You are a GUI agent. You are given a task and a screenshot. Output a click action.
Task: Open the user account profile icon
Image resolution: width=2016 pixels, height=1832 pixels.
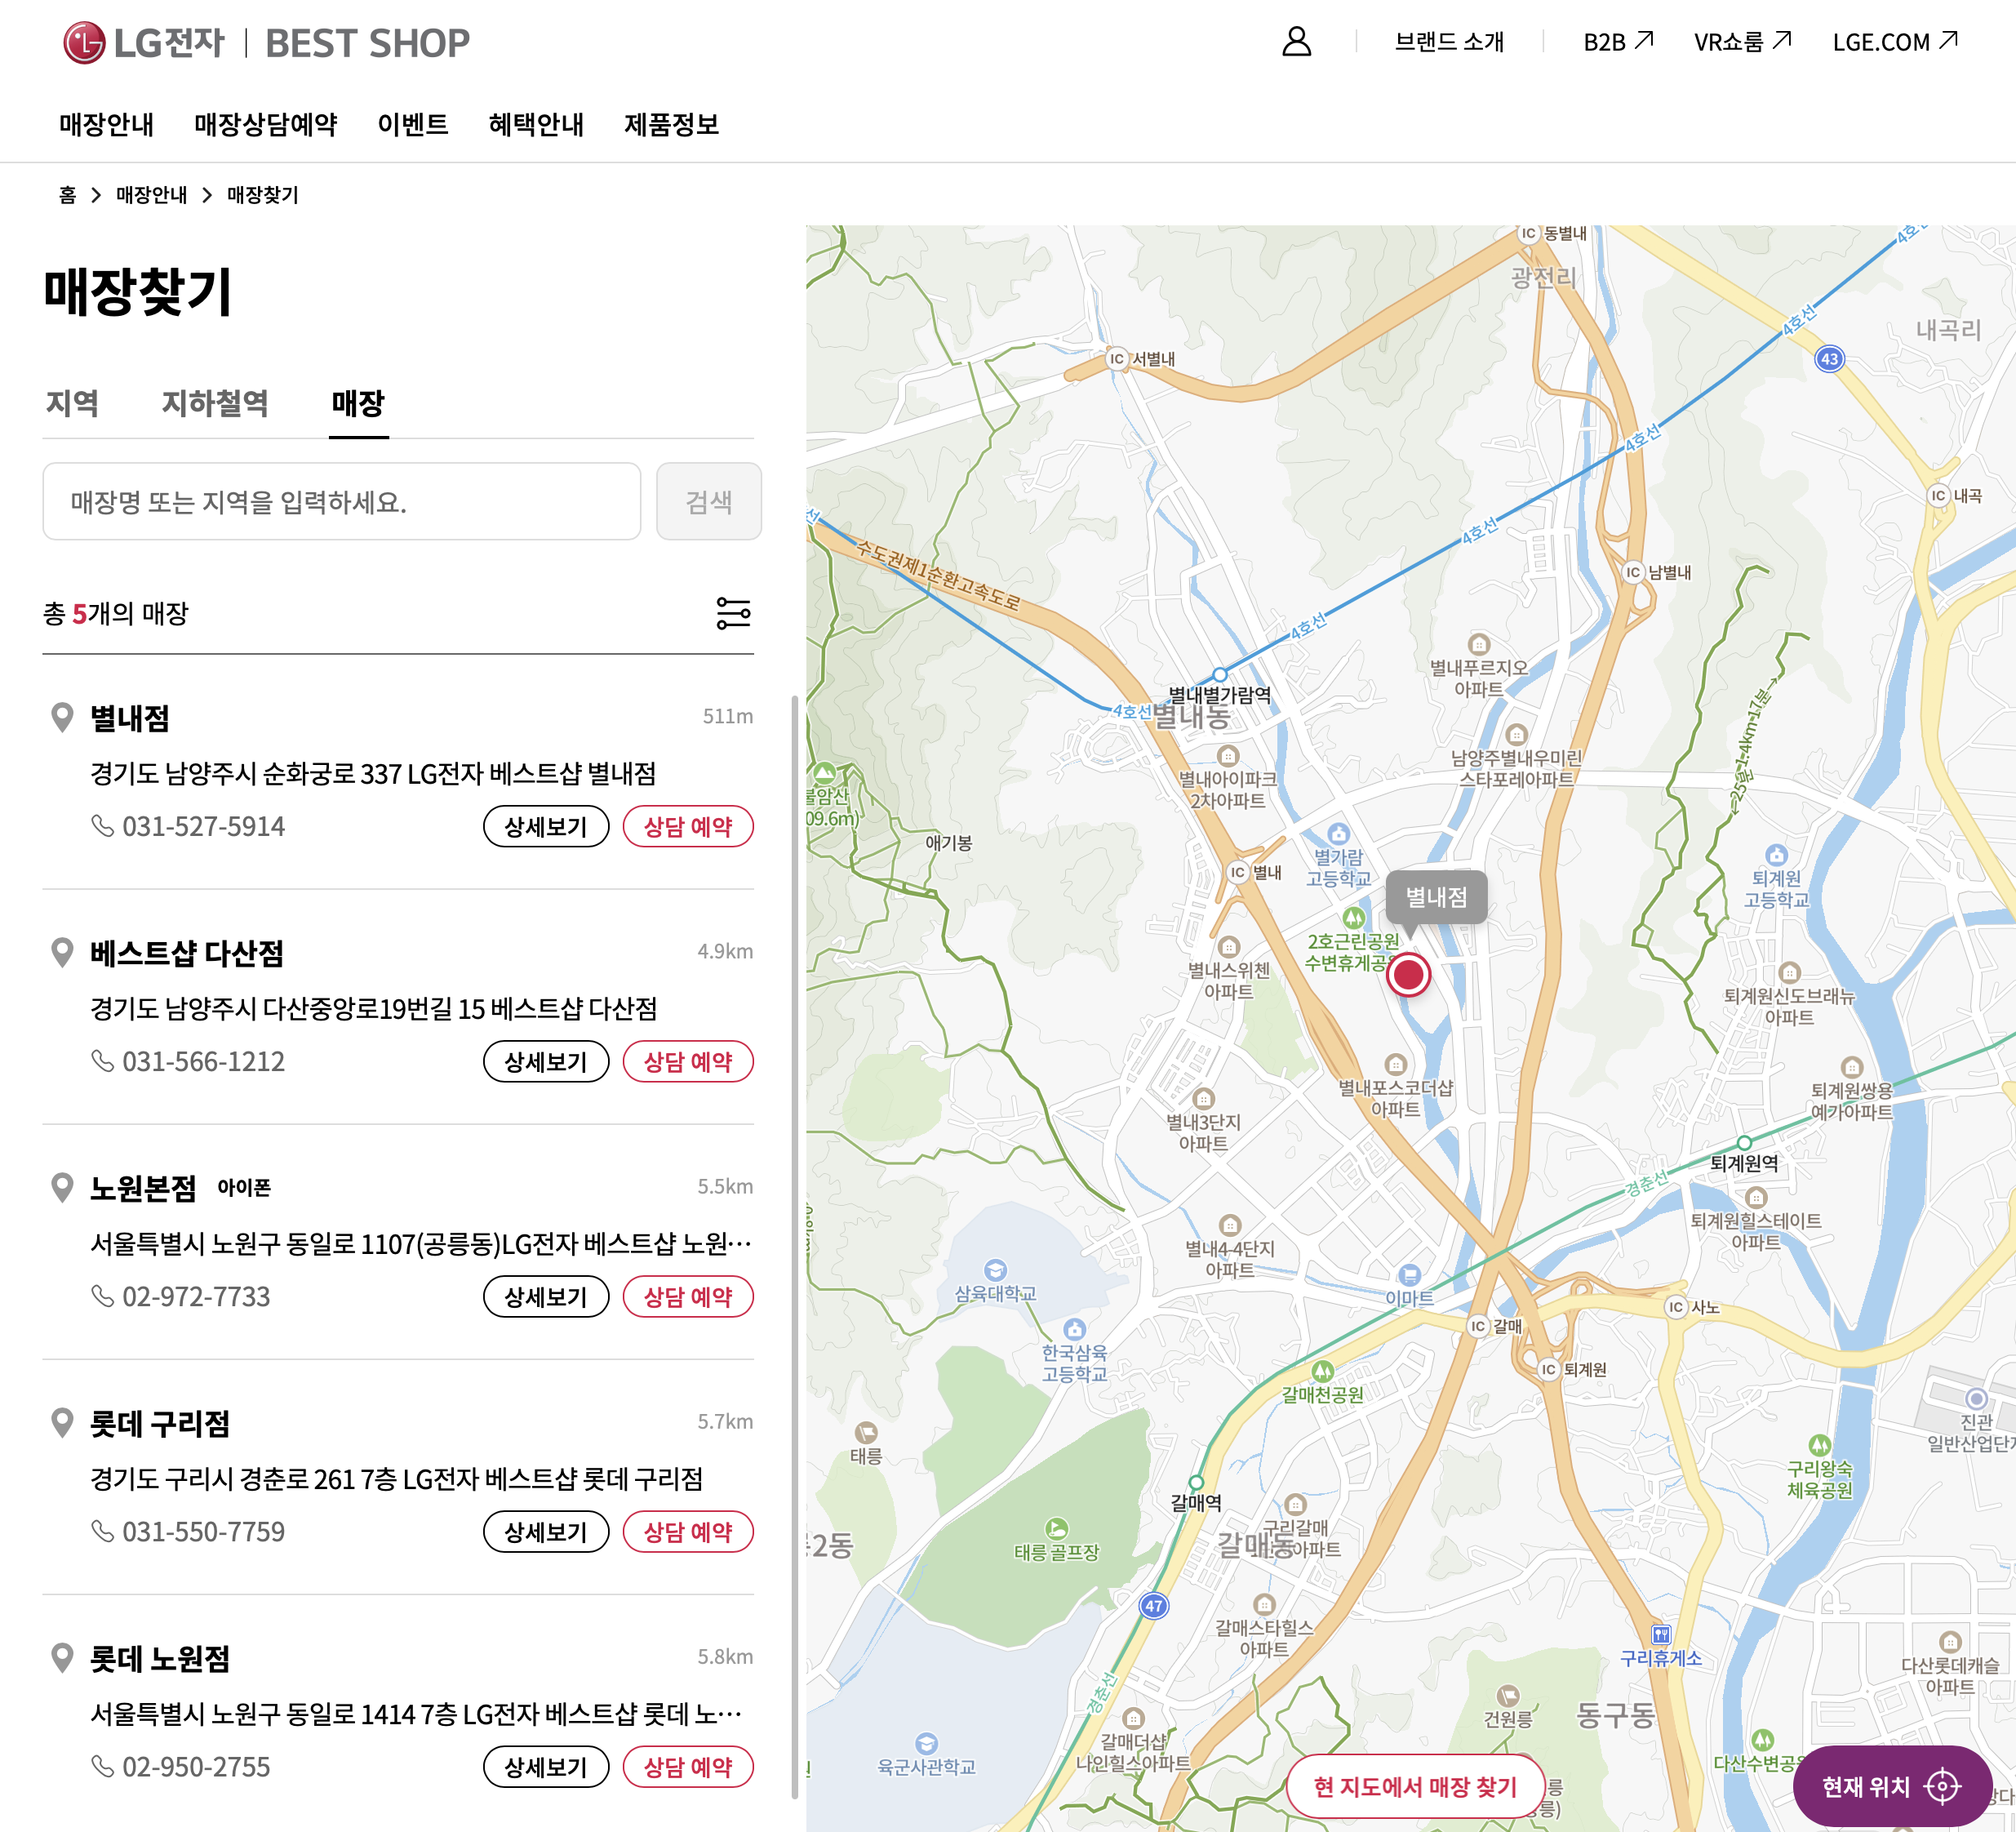1296,42
